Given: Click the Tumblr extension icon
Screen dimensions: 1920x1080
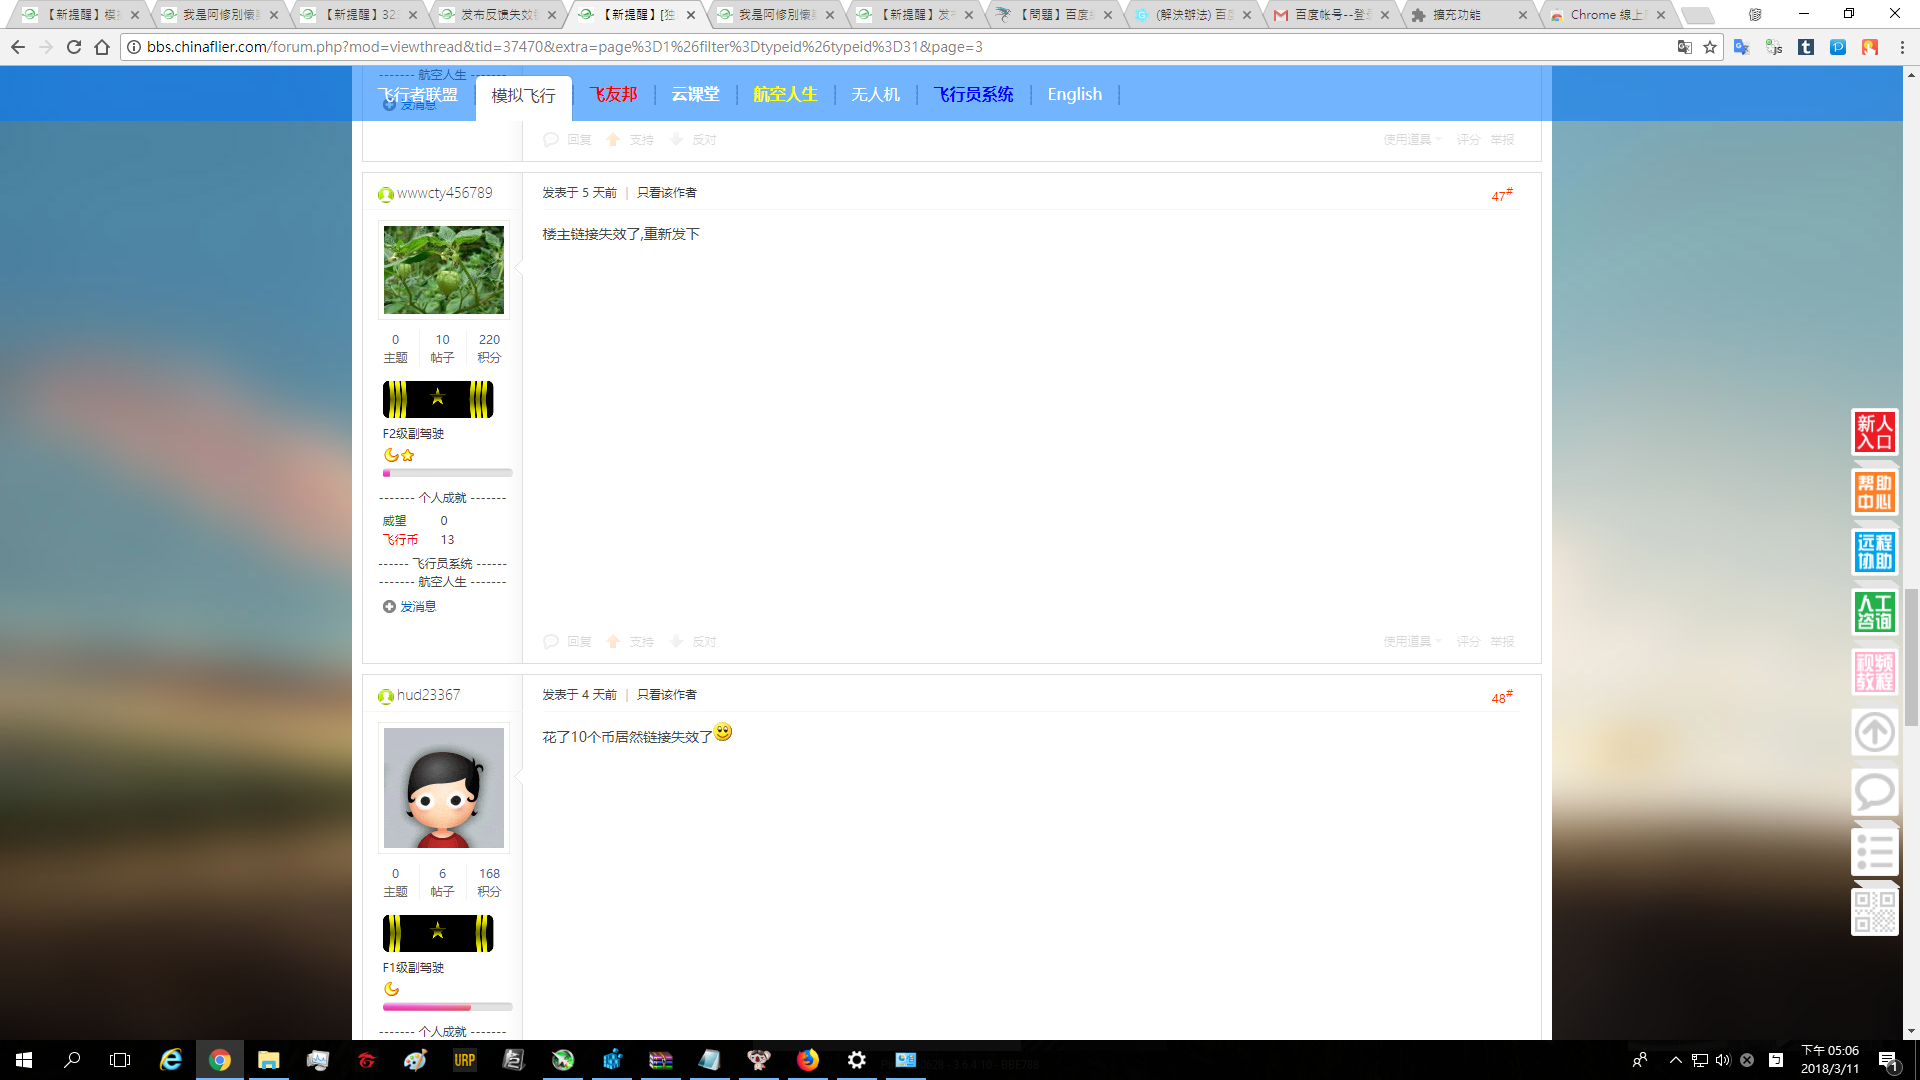Looking at the screenshot, I should pos(1806,47).
